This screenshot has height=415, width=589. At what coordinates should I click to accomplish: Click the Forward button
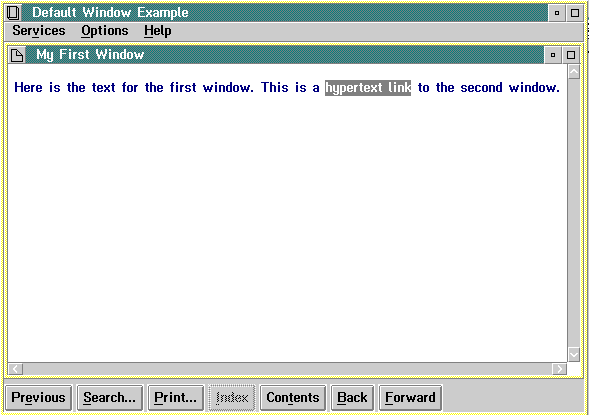tap(410, 397)
